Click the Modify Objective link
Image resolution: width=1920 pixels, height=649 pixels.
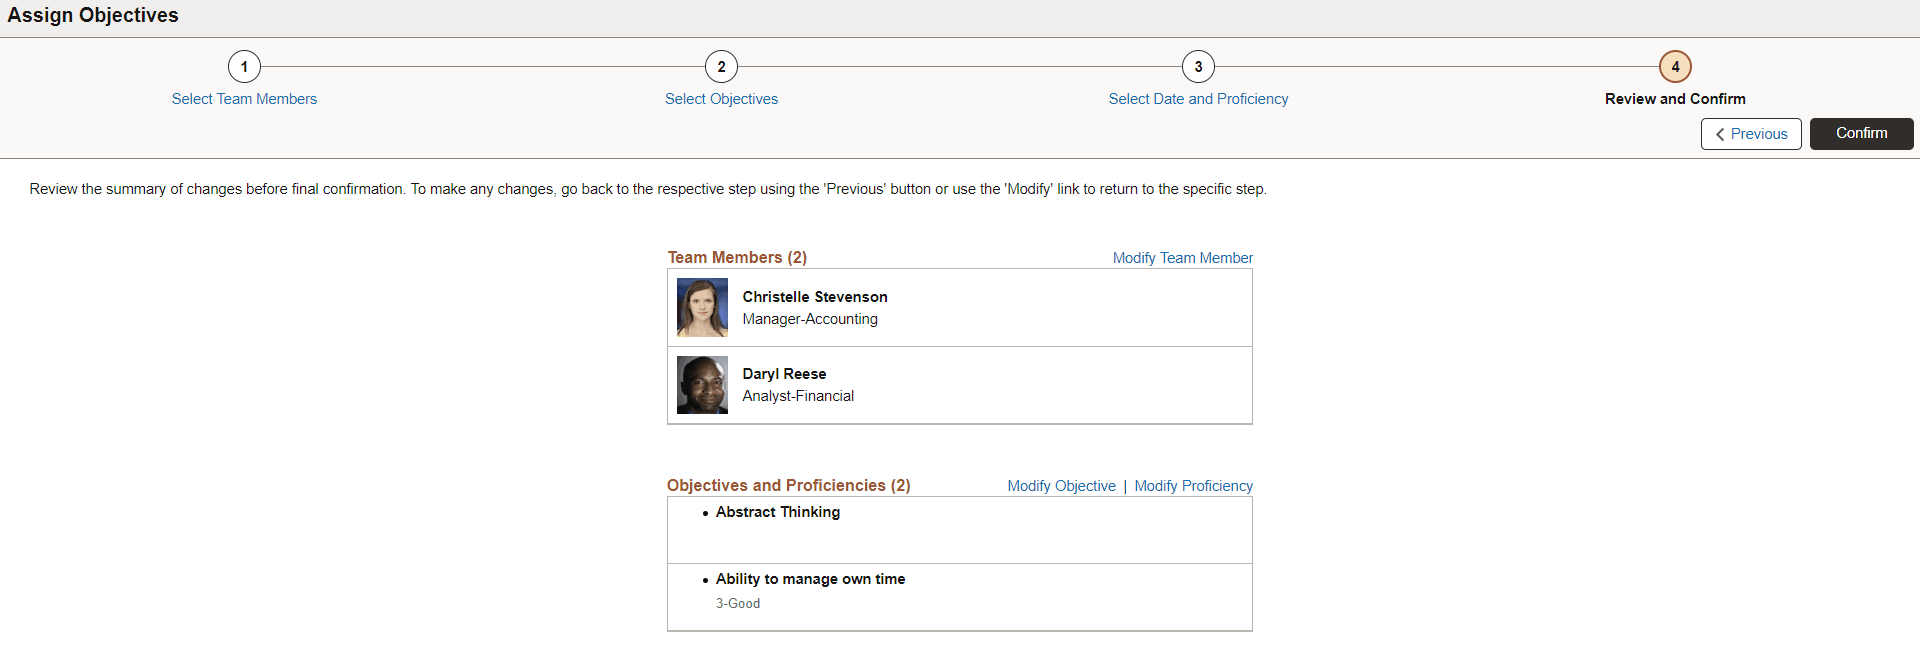pyautogui.click(x=1061, y=486)
